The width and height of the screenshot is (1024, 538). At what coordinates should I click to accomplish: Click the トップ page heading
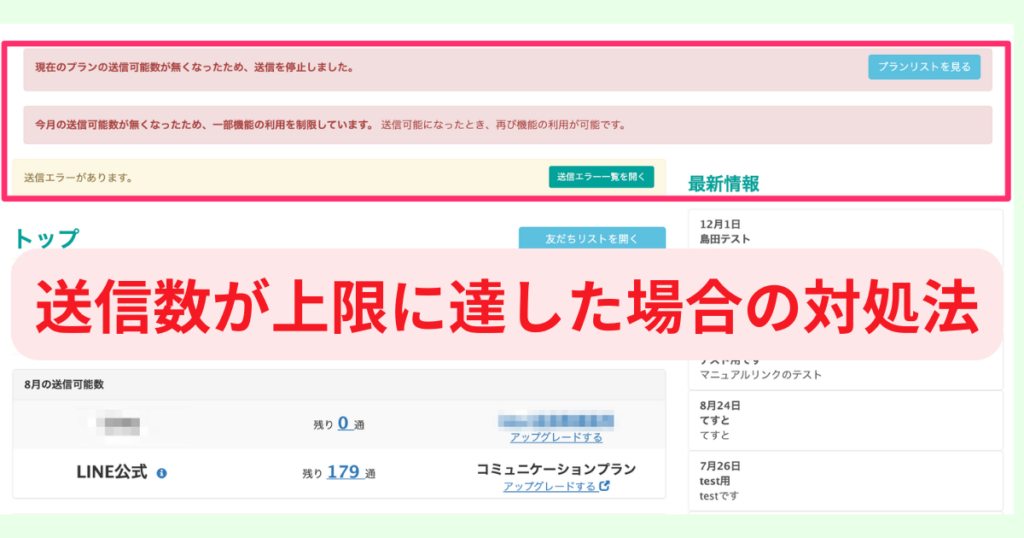tap(46, 239)
